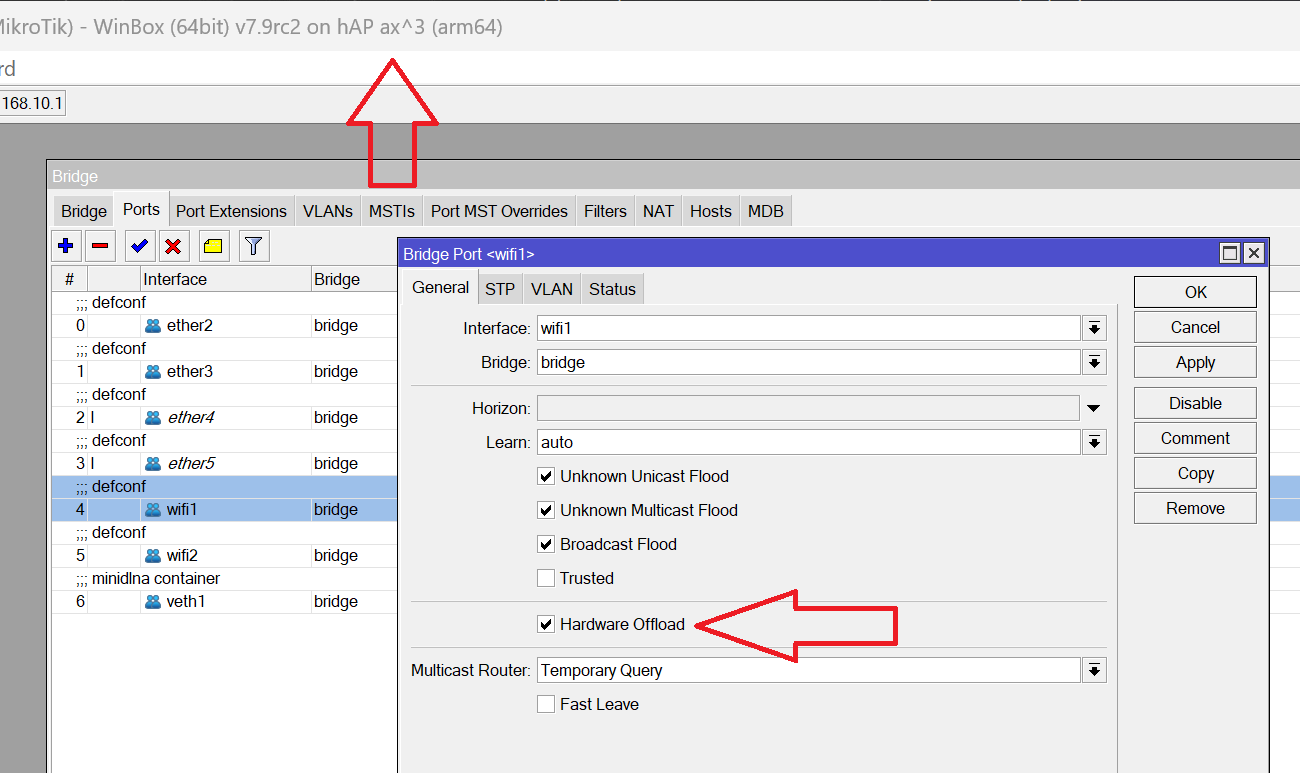This screenshot has height=773, width=1300.
Task: Open the filter funnel tool
Action: (254, 245)
